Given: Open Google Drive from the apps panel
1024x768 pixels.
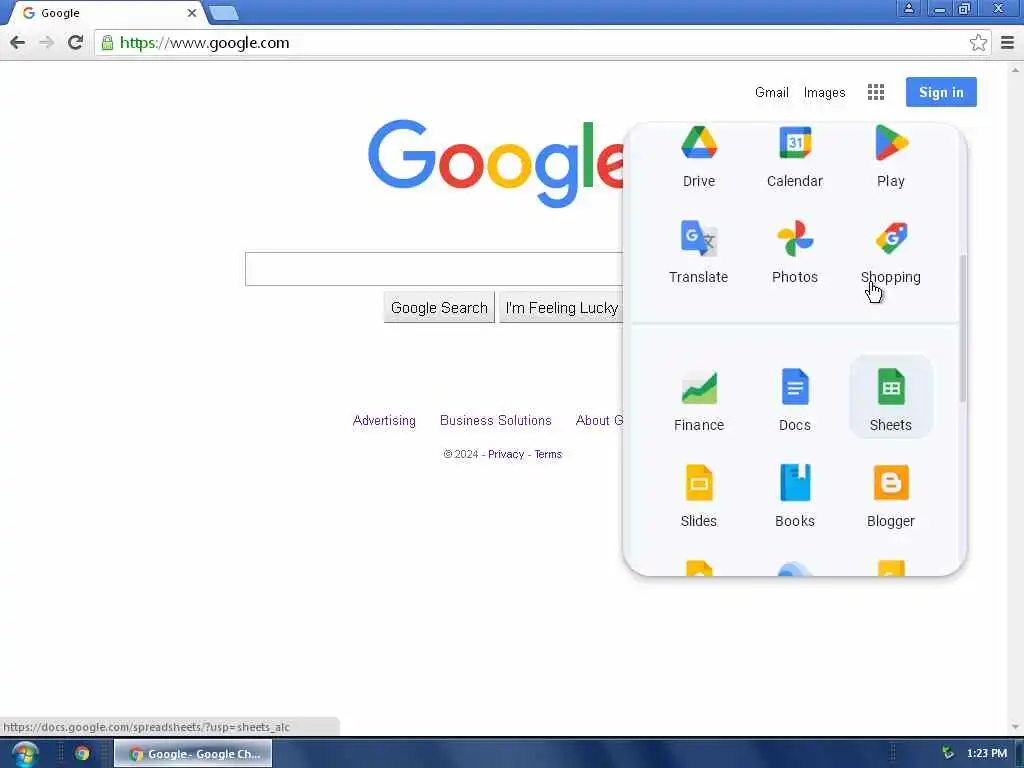Looking at the screenshot, I should click(699, 157).
